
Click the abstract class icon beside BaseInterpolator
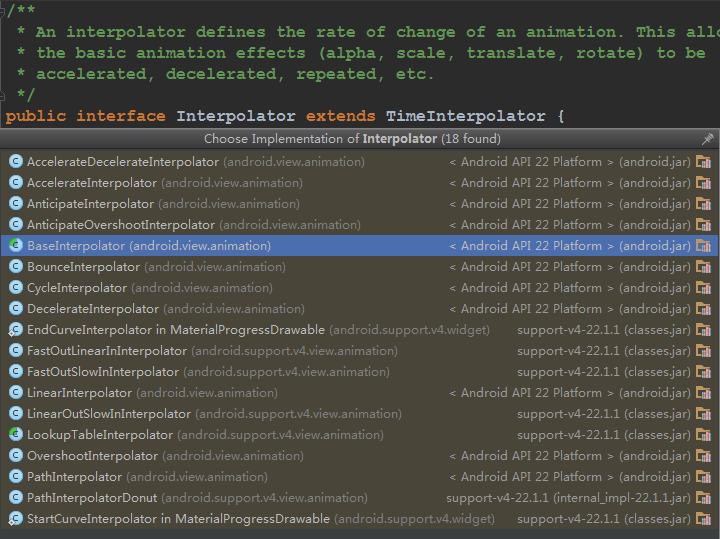pyautogui.click(x=15, y=246)
